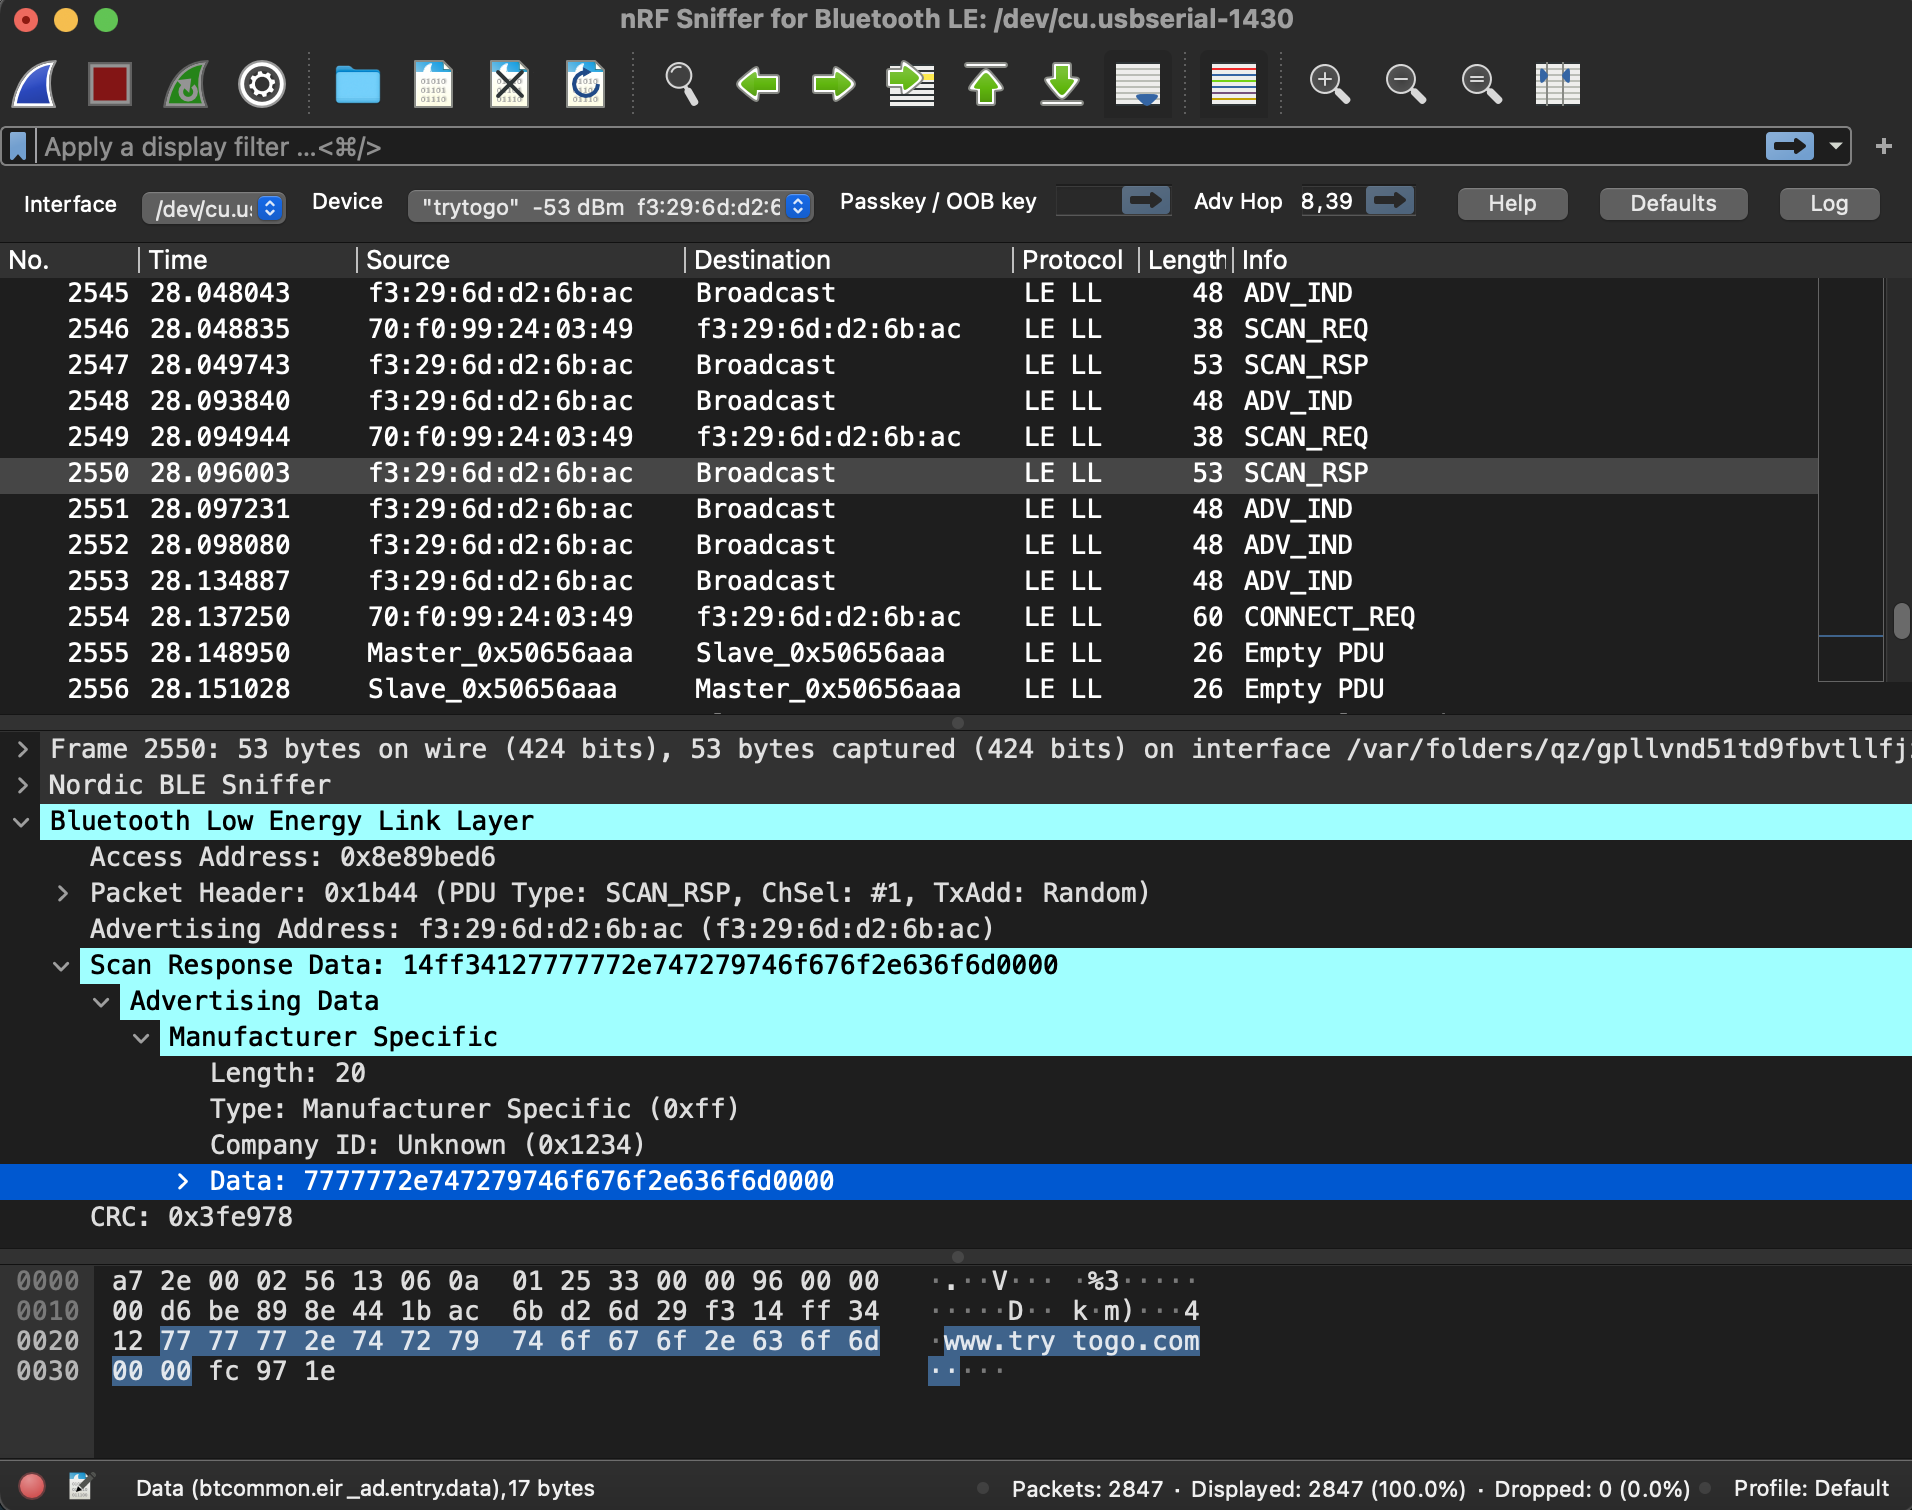Click Profile: Default in status bar
This screenshot has height=1510, width=1912.
(x=1811, y=1488)
